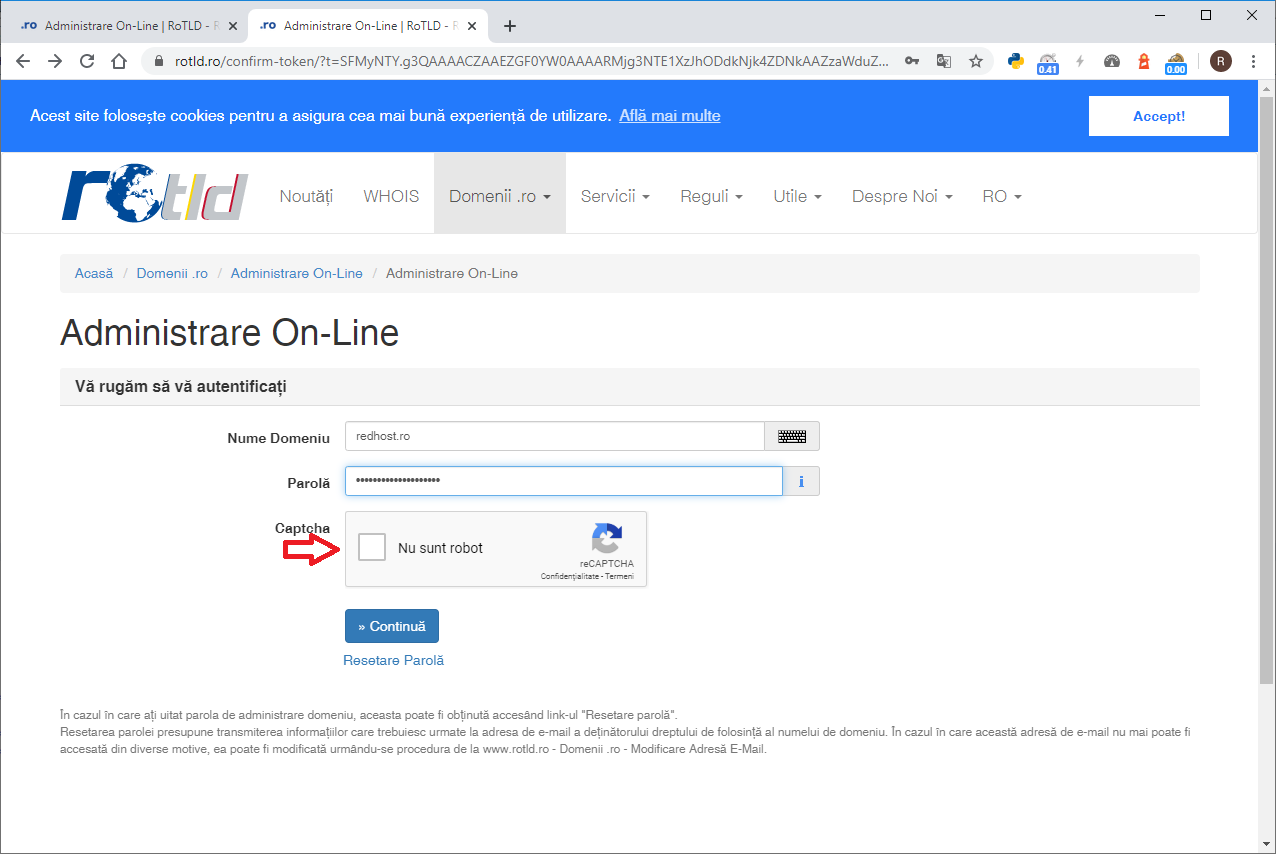The width and height of the screenshot is (1276, 854).
Task: Expand the 'Domenii .ro' dropdown menu
Action: [x=499, y=196]
